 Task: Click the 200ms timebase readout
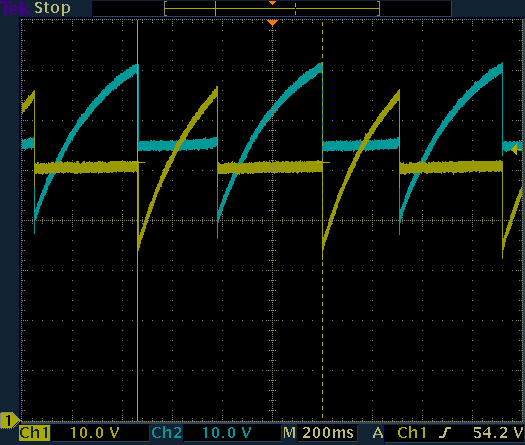pos(328,433)
